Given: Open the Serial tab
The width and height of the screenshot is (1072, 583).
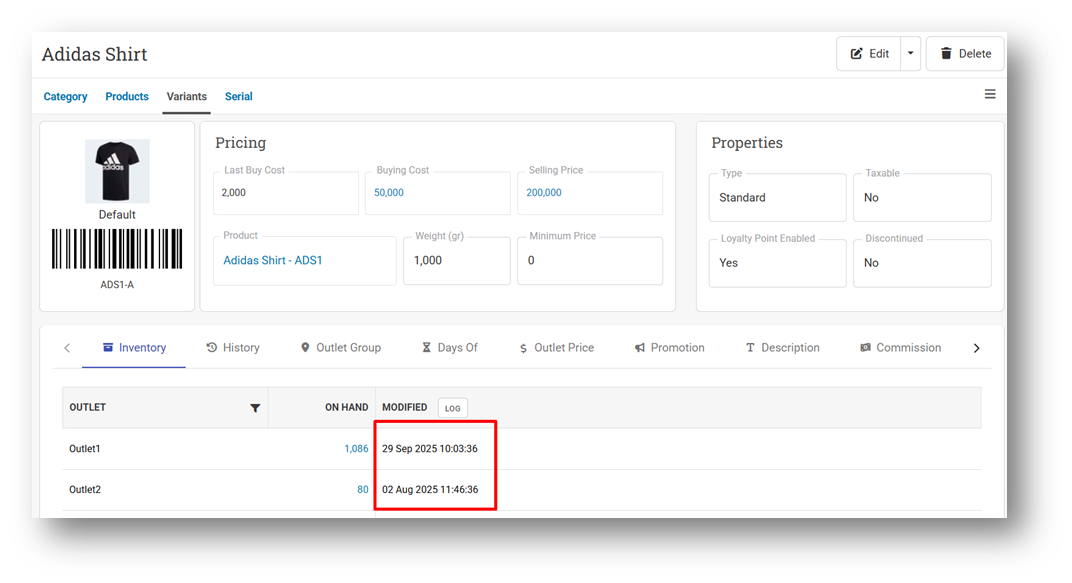Looking at the screenshot, I should (239, 96).
